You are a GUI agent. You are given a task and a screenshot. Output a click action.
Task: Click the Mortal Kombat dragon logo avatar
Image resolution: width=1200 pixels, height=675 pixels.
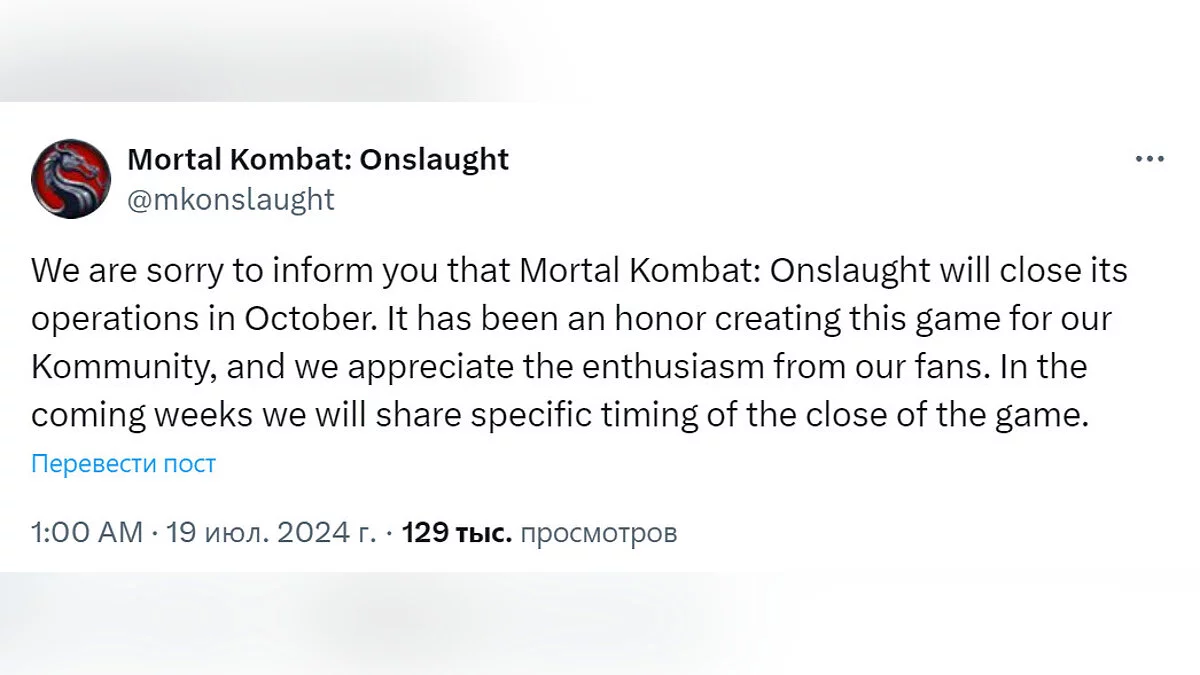71,179
